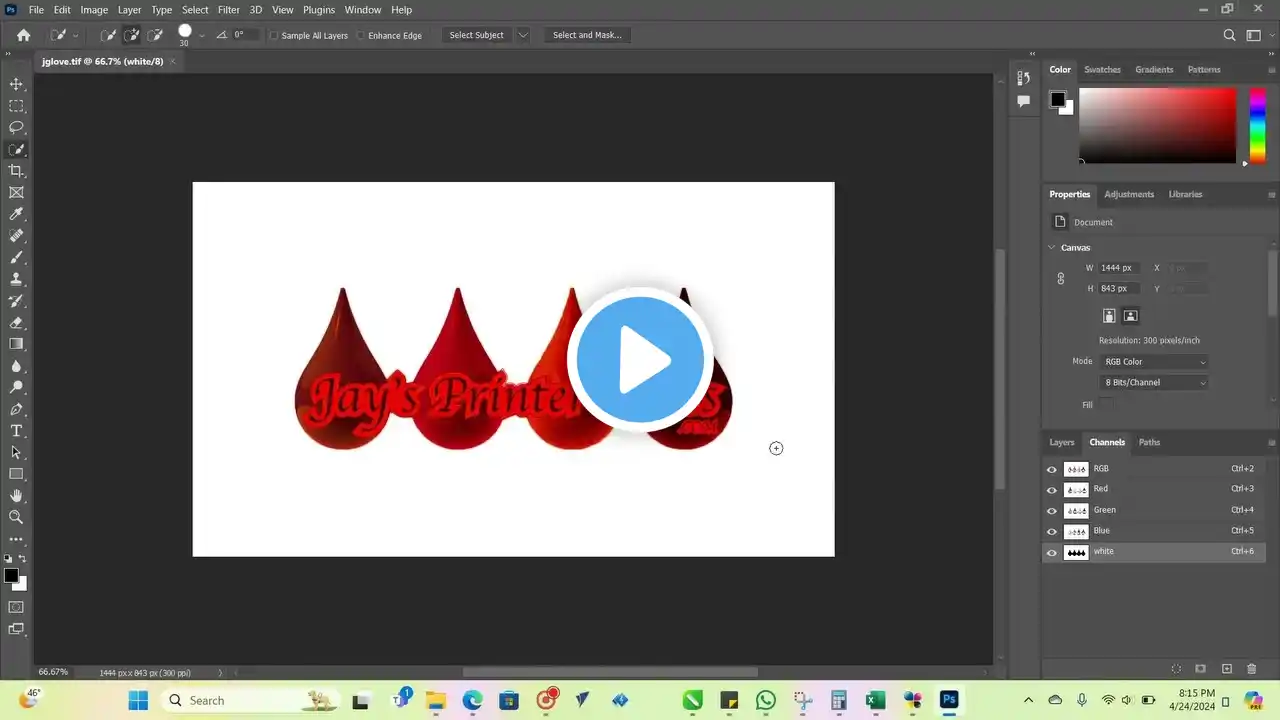
Task: Hide the Red channel visibility eye
Action: [1051, 490]
